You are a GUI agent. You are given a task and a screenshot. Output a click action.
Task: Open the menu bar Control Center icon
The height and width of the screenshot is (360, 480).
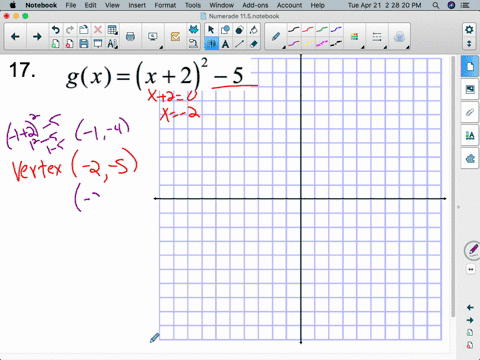(465, 5)
